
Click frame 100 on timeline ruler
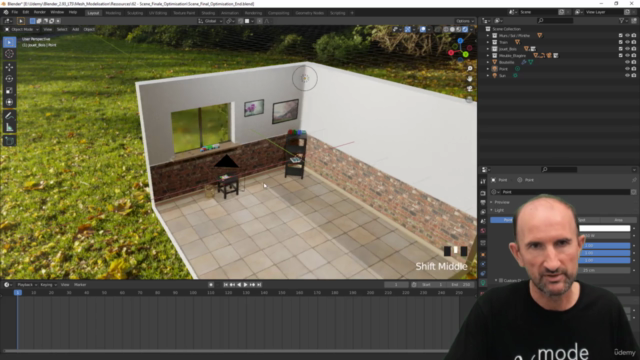tap(193, 293)
